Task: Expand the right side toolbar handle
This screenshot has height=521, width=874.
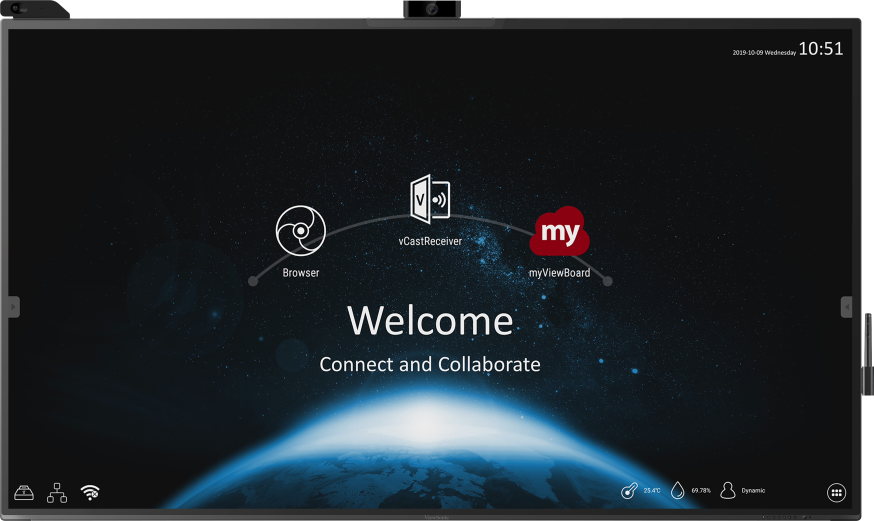Action: click(x=847, y=307)
